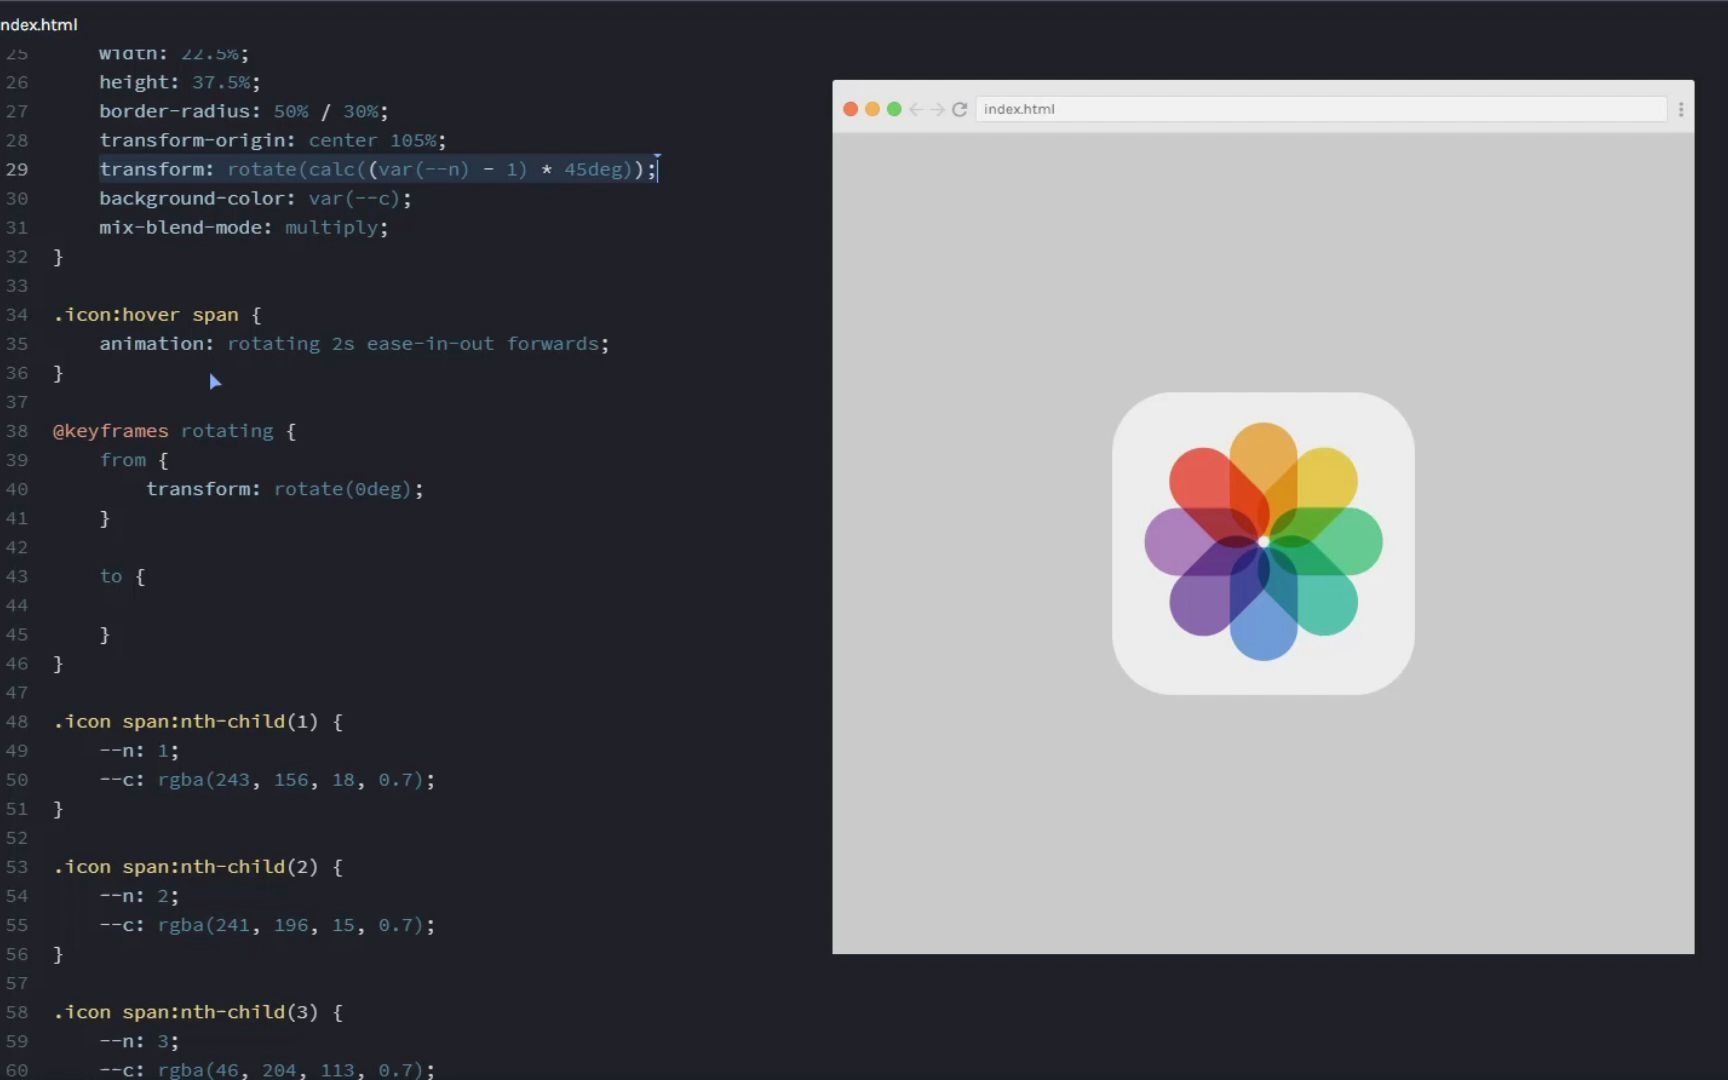Click the browser back arrow
1728x1080 pixels.
pyautogui.click(x=916, y=109)
